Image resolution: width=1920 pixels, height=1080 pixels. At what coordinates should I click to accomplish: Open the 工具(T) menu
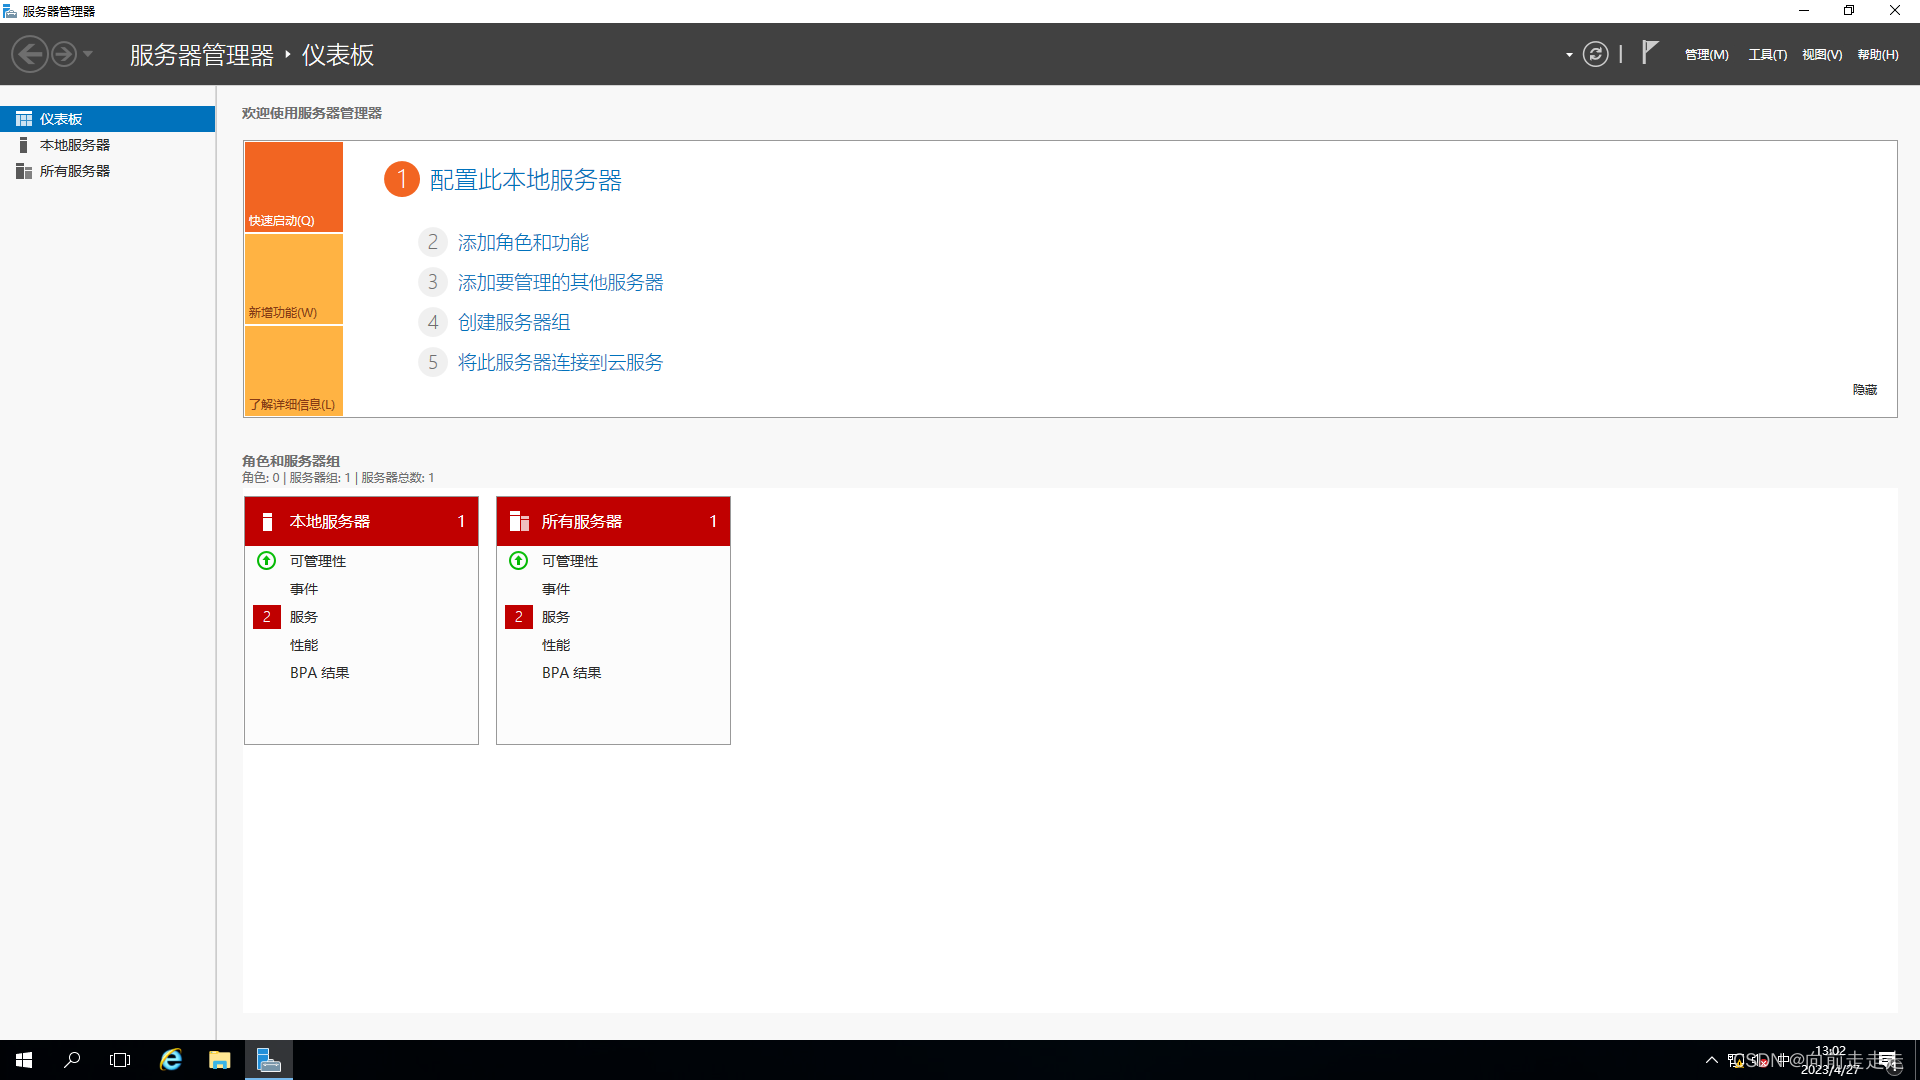(x=1767, y=55)
